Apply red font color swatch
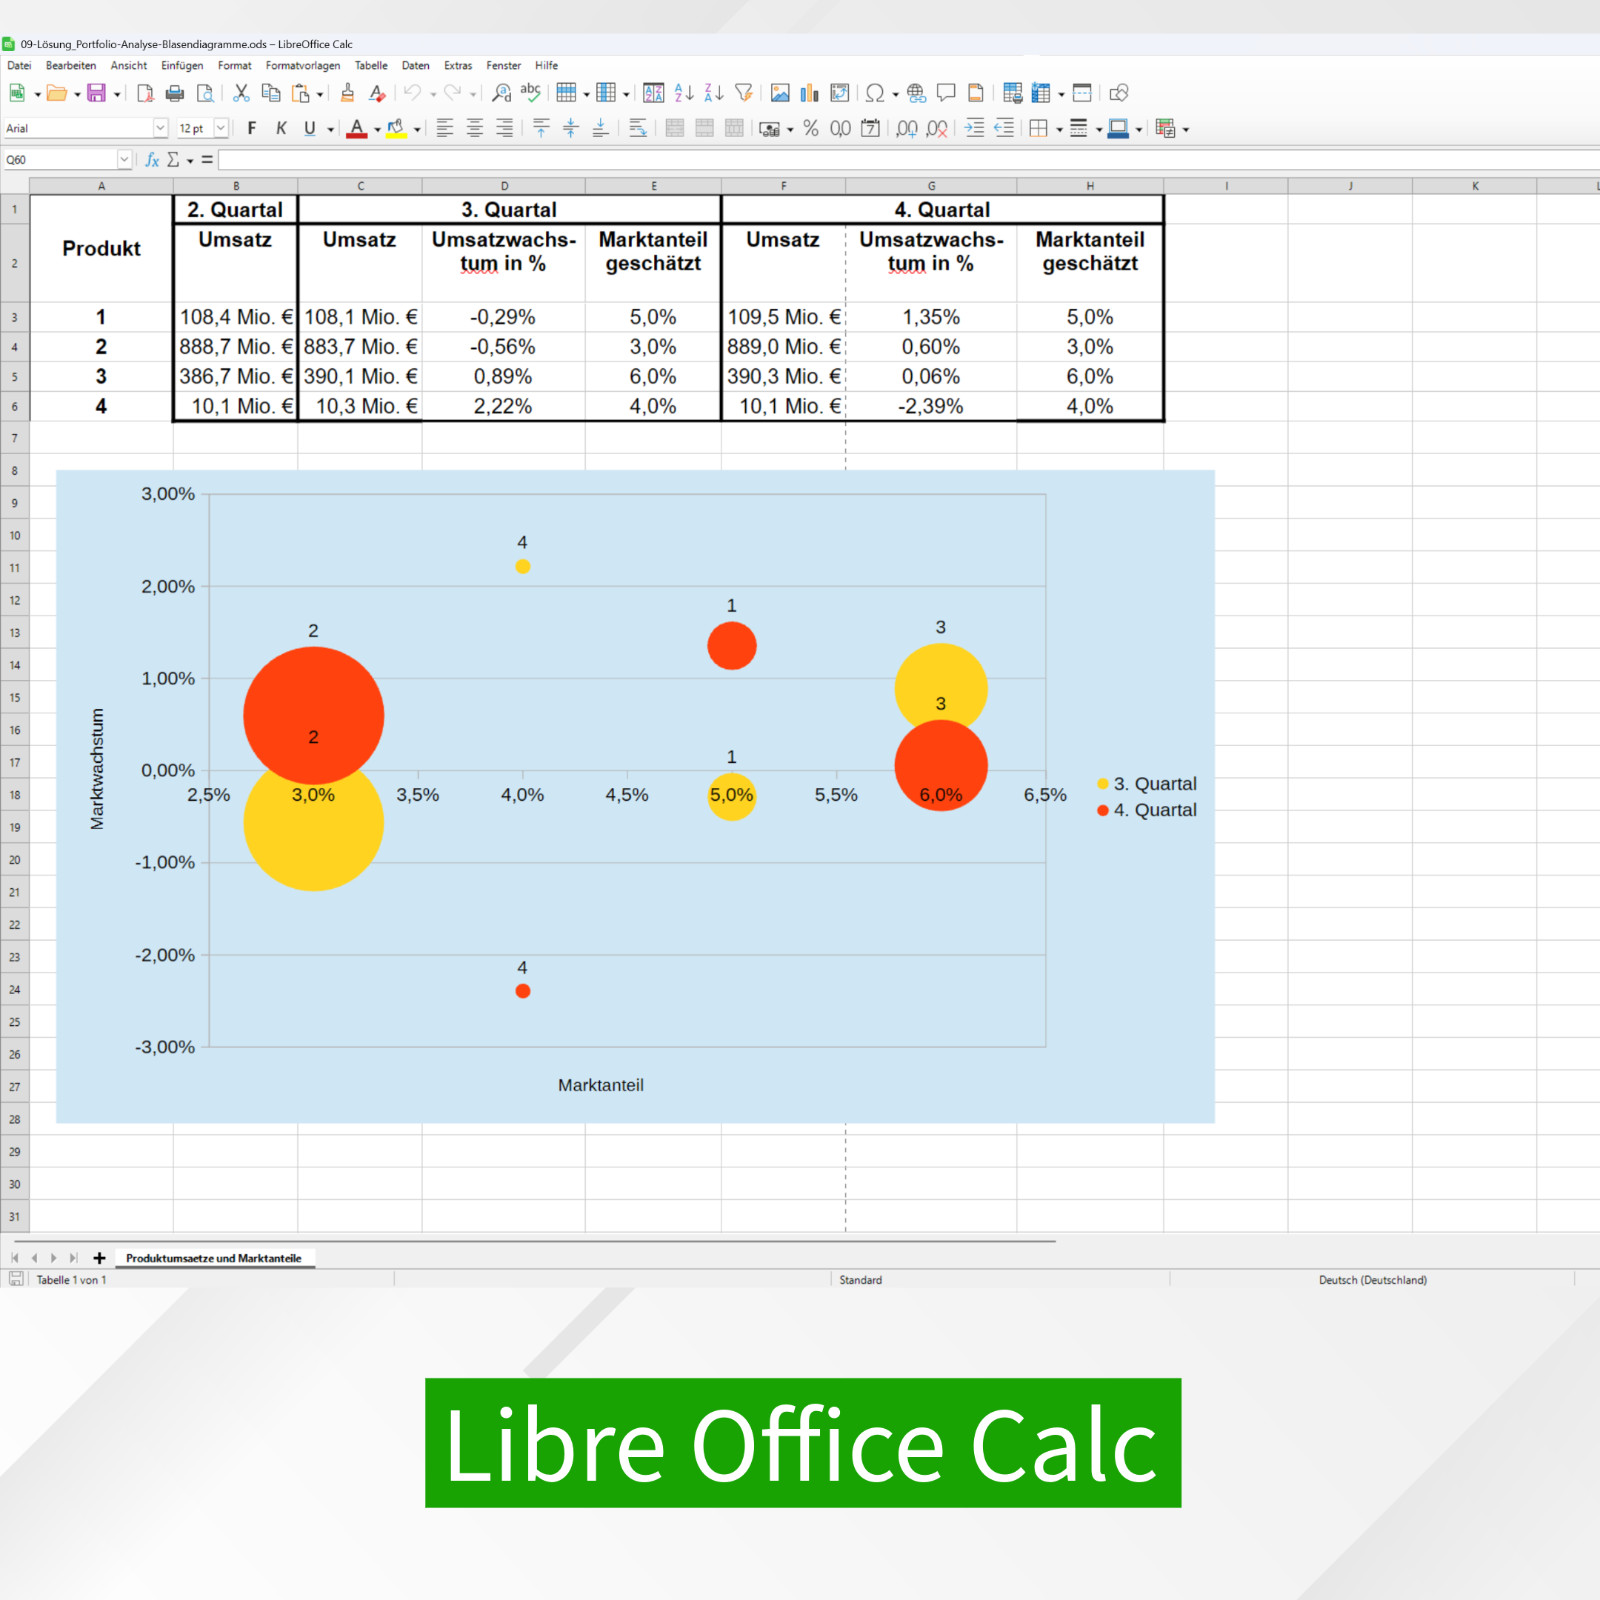This screenshot has width=1600, height=1600. tap(357, 128)
